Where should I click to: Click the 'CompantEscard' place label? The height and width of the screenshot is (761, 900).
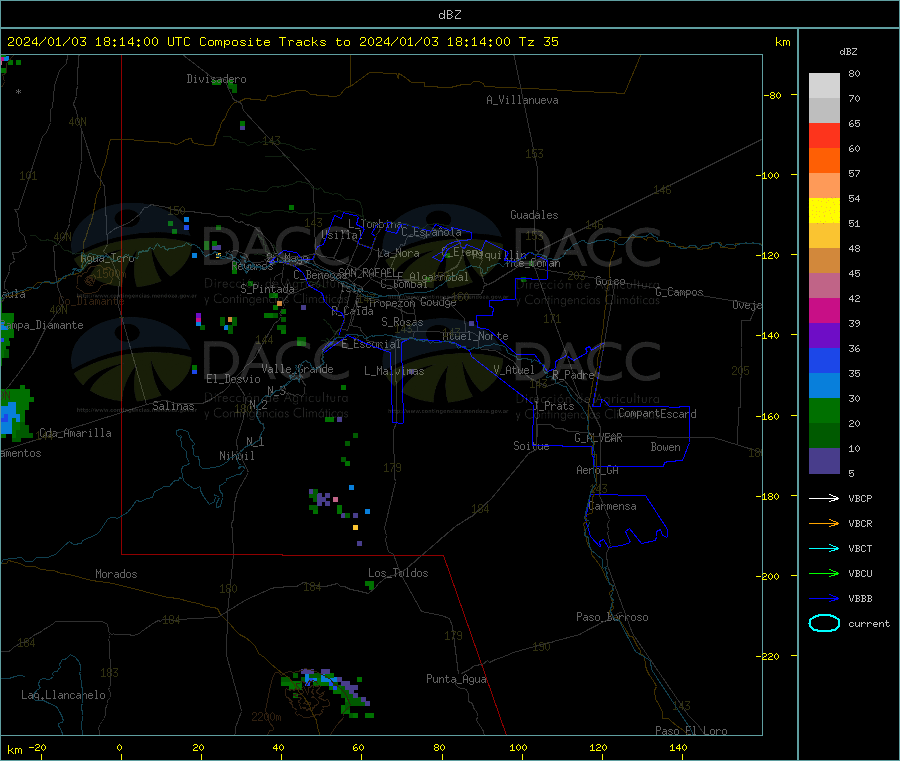coord(657,413)
